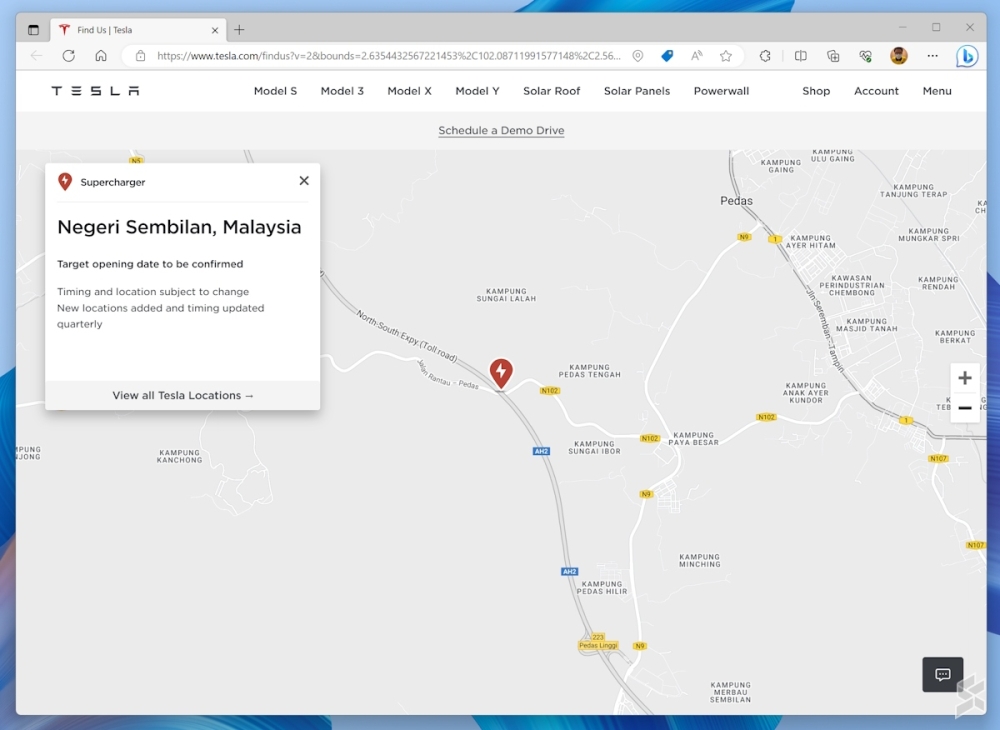
Task: Click Kampung Paya Besar map label
Action: [x=693, y=439]
